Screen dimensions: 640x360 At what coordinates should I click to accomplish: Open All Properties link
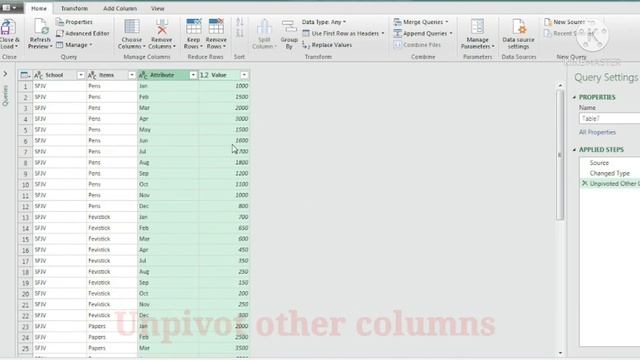coord(597,132)
